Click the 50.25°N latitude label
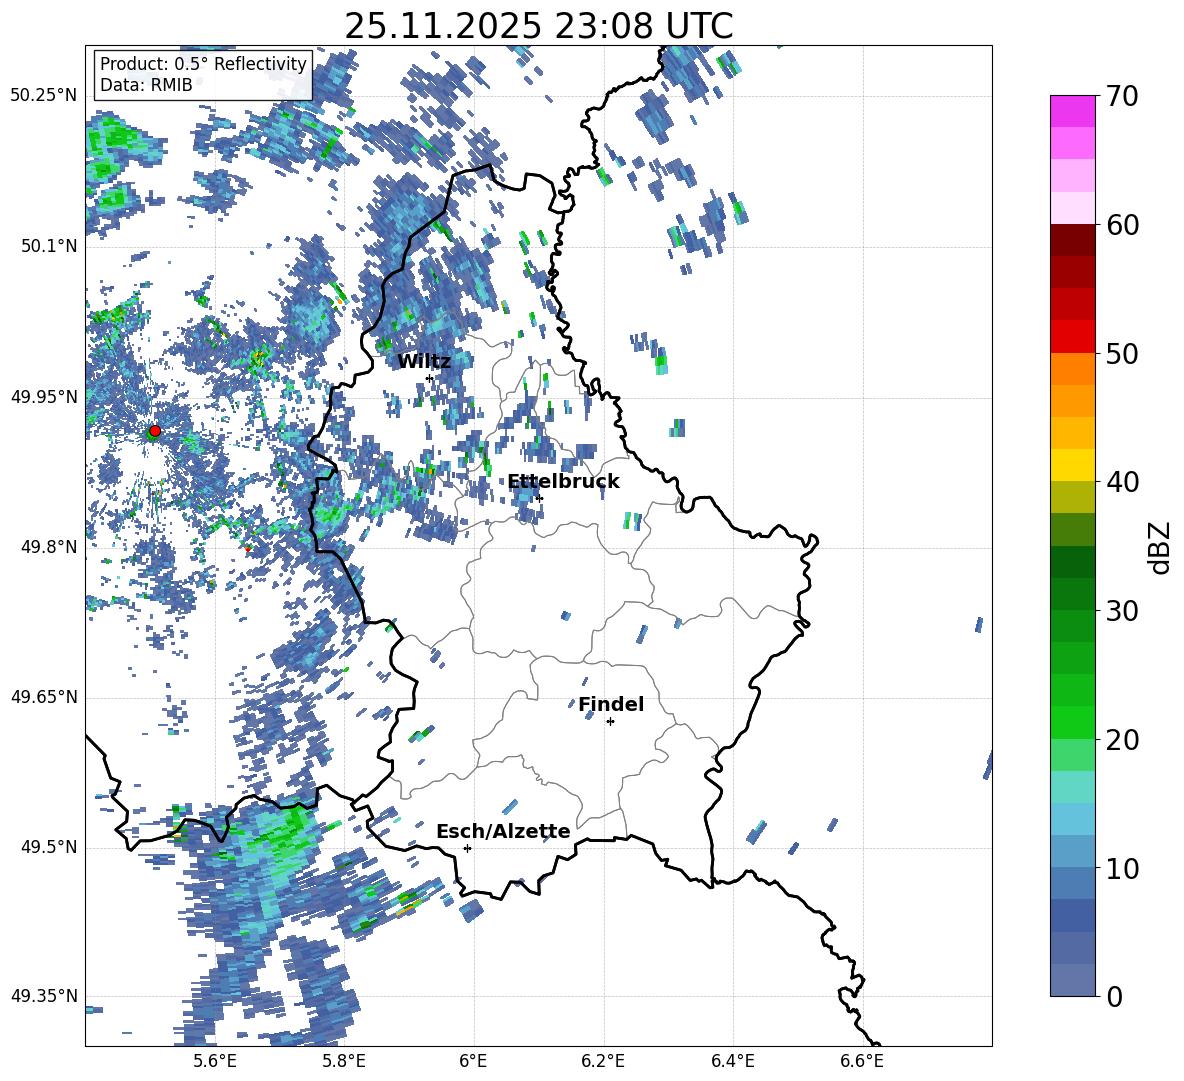 coord(44,96)
